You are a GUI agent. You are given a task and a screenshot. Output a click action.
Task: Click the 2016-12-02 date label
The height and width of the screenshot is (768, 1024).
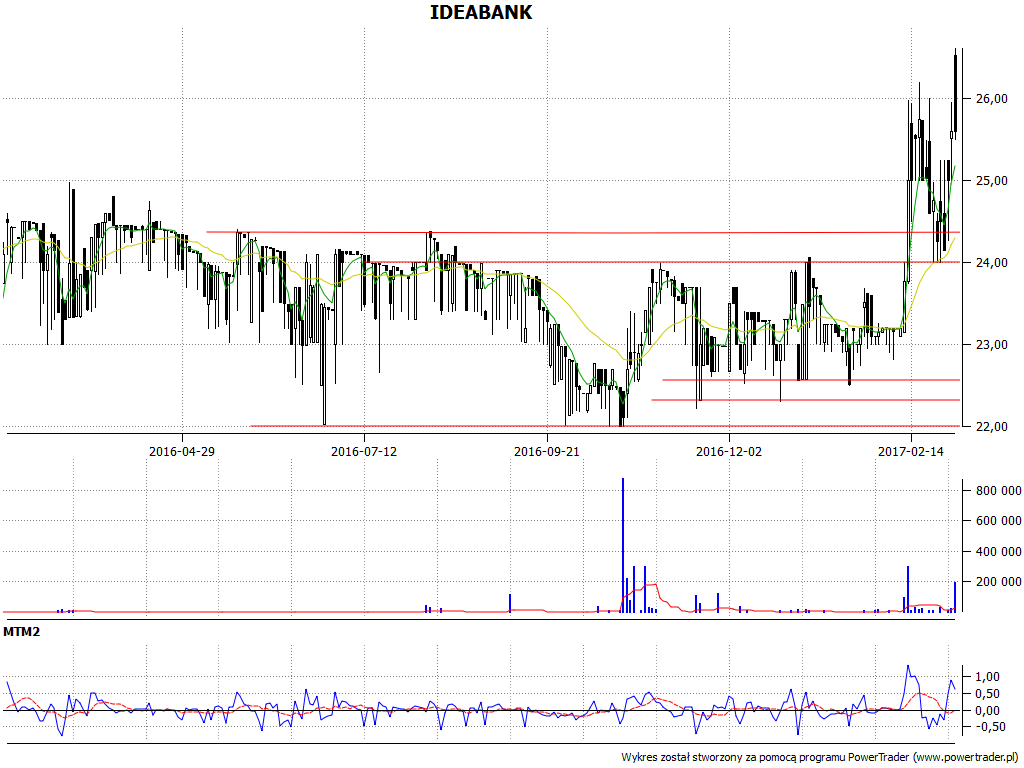click(729, 451)
